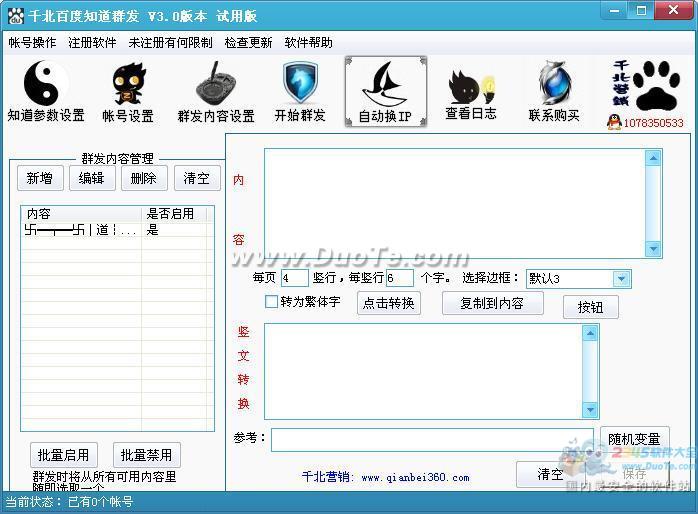The height and width of the screenshot is (514, 698).
Task: Maximize the application window
Action: [x=641, y=11]
